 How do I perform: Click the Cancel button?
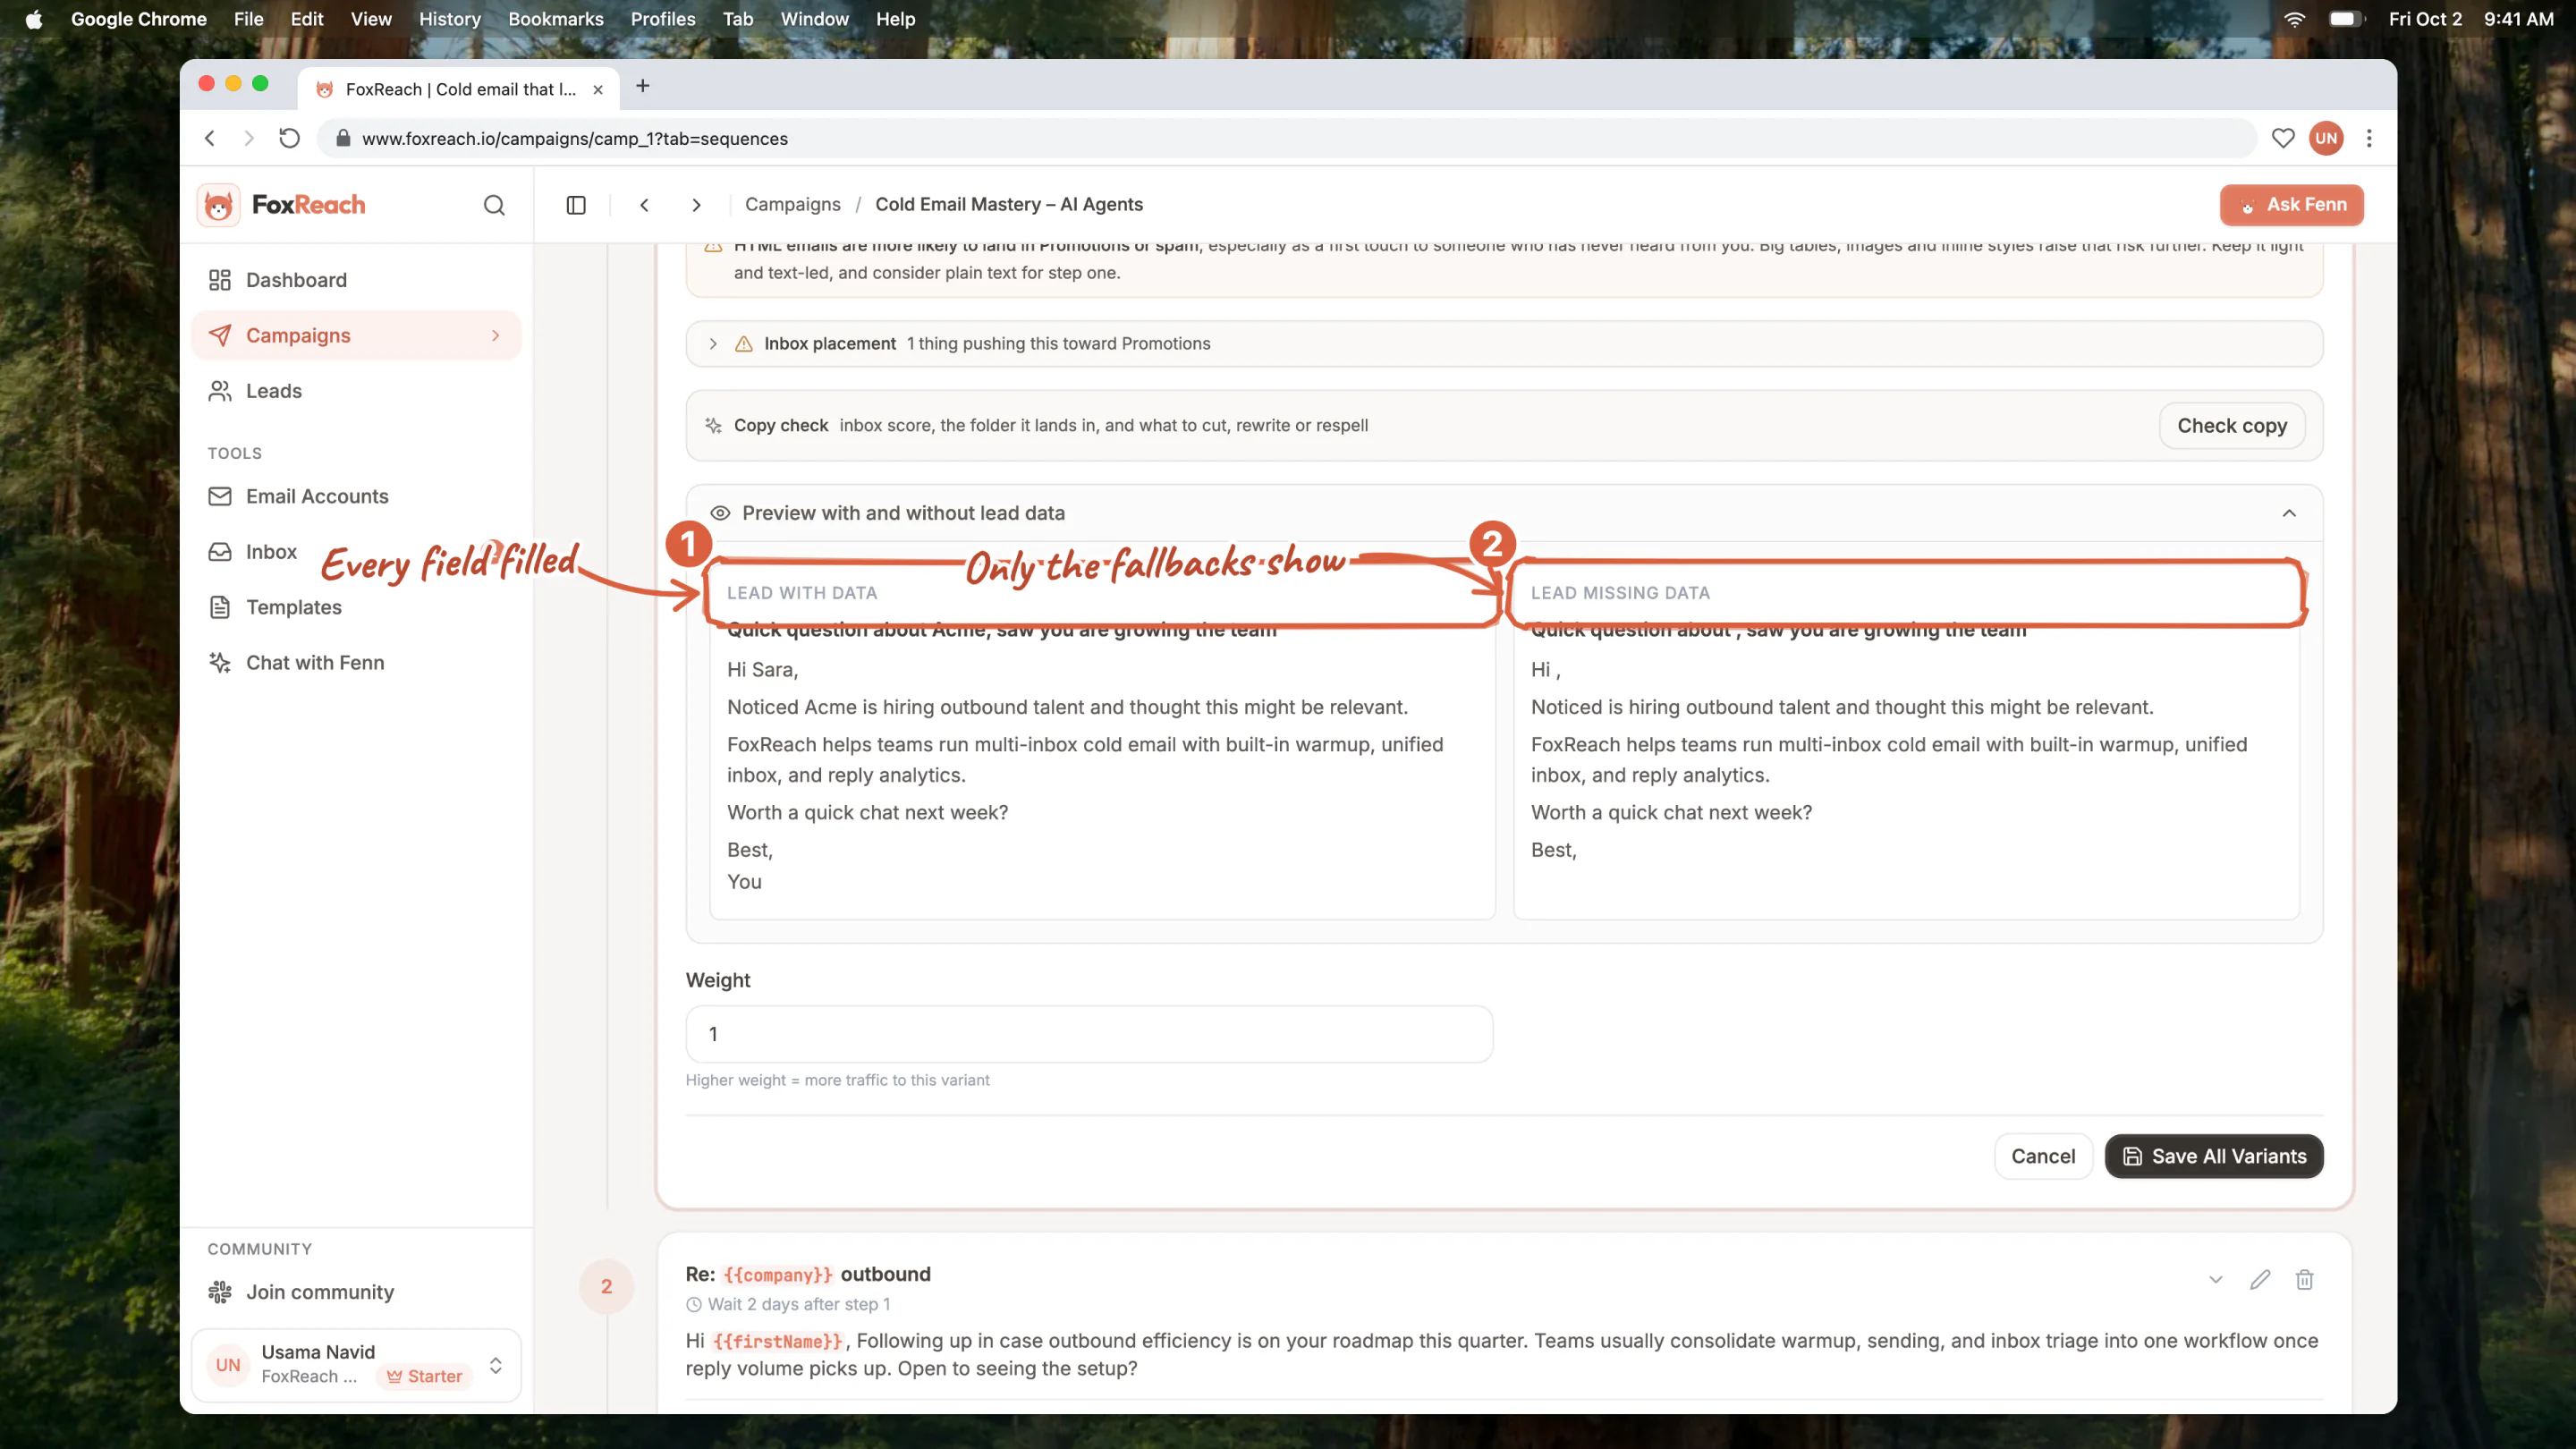[x=2043, y=1156]
